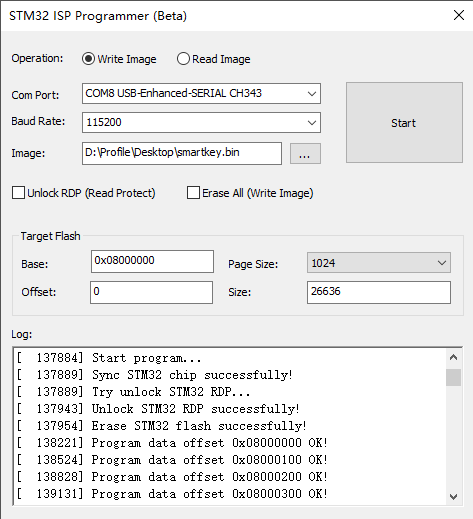Click the log scrollbar down arrow

point(453,497)
